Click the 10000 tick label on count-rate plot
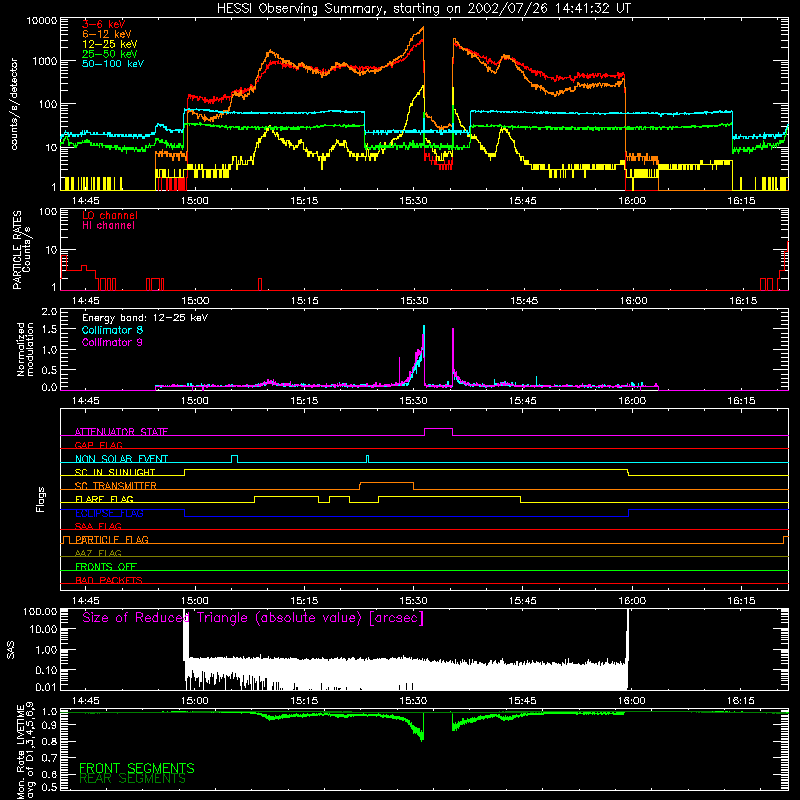This screenshot has width=800, height=800. click(42, 21)
